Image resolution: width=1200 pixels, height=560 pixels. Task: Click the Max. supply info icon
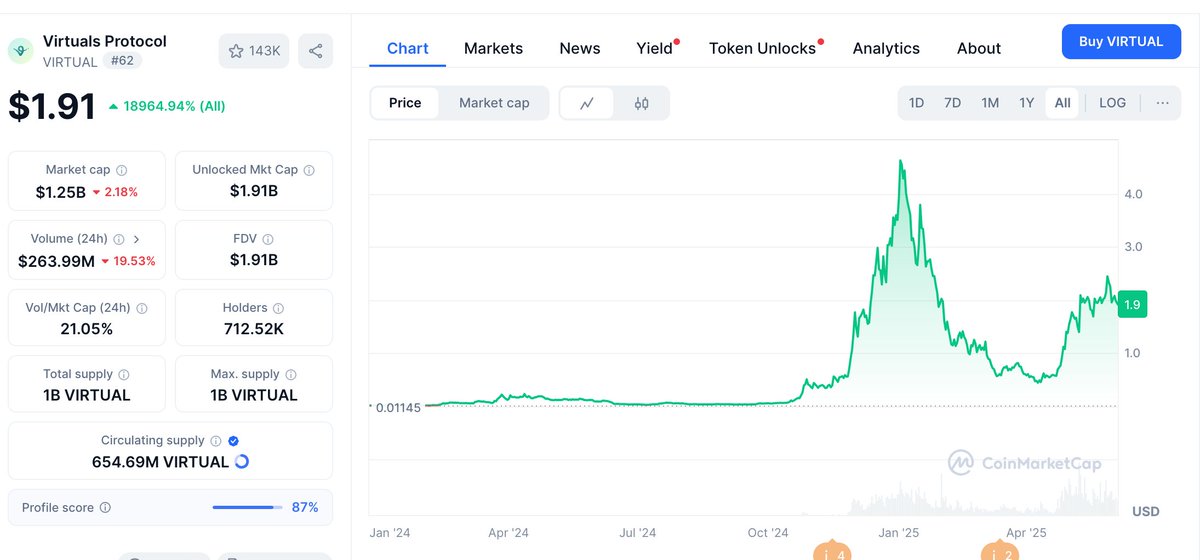pyautogui.click(x=291, y=374)
